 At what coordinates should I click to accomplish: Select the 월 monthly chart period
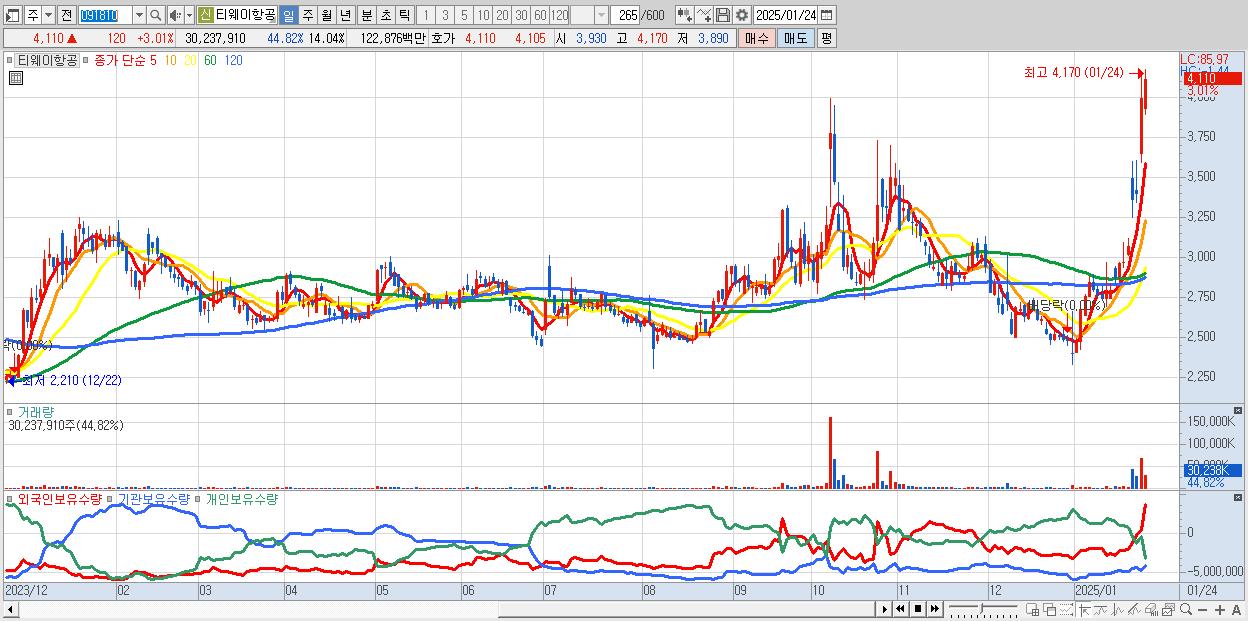pos(326,15)
